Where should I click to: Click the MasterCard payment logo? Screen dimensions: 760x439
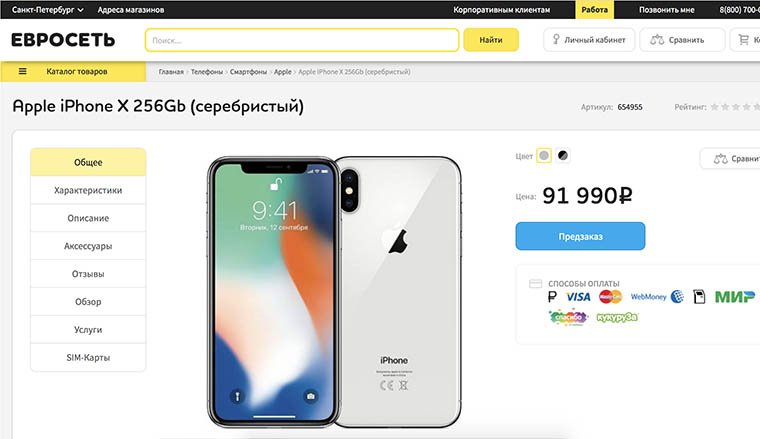610,297
